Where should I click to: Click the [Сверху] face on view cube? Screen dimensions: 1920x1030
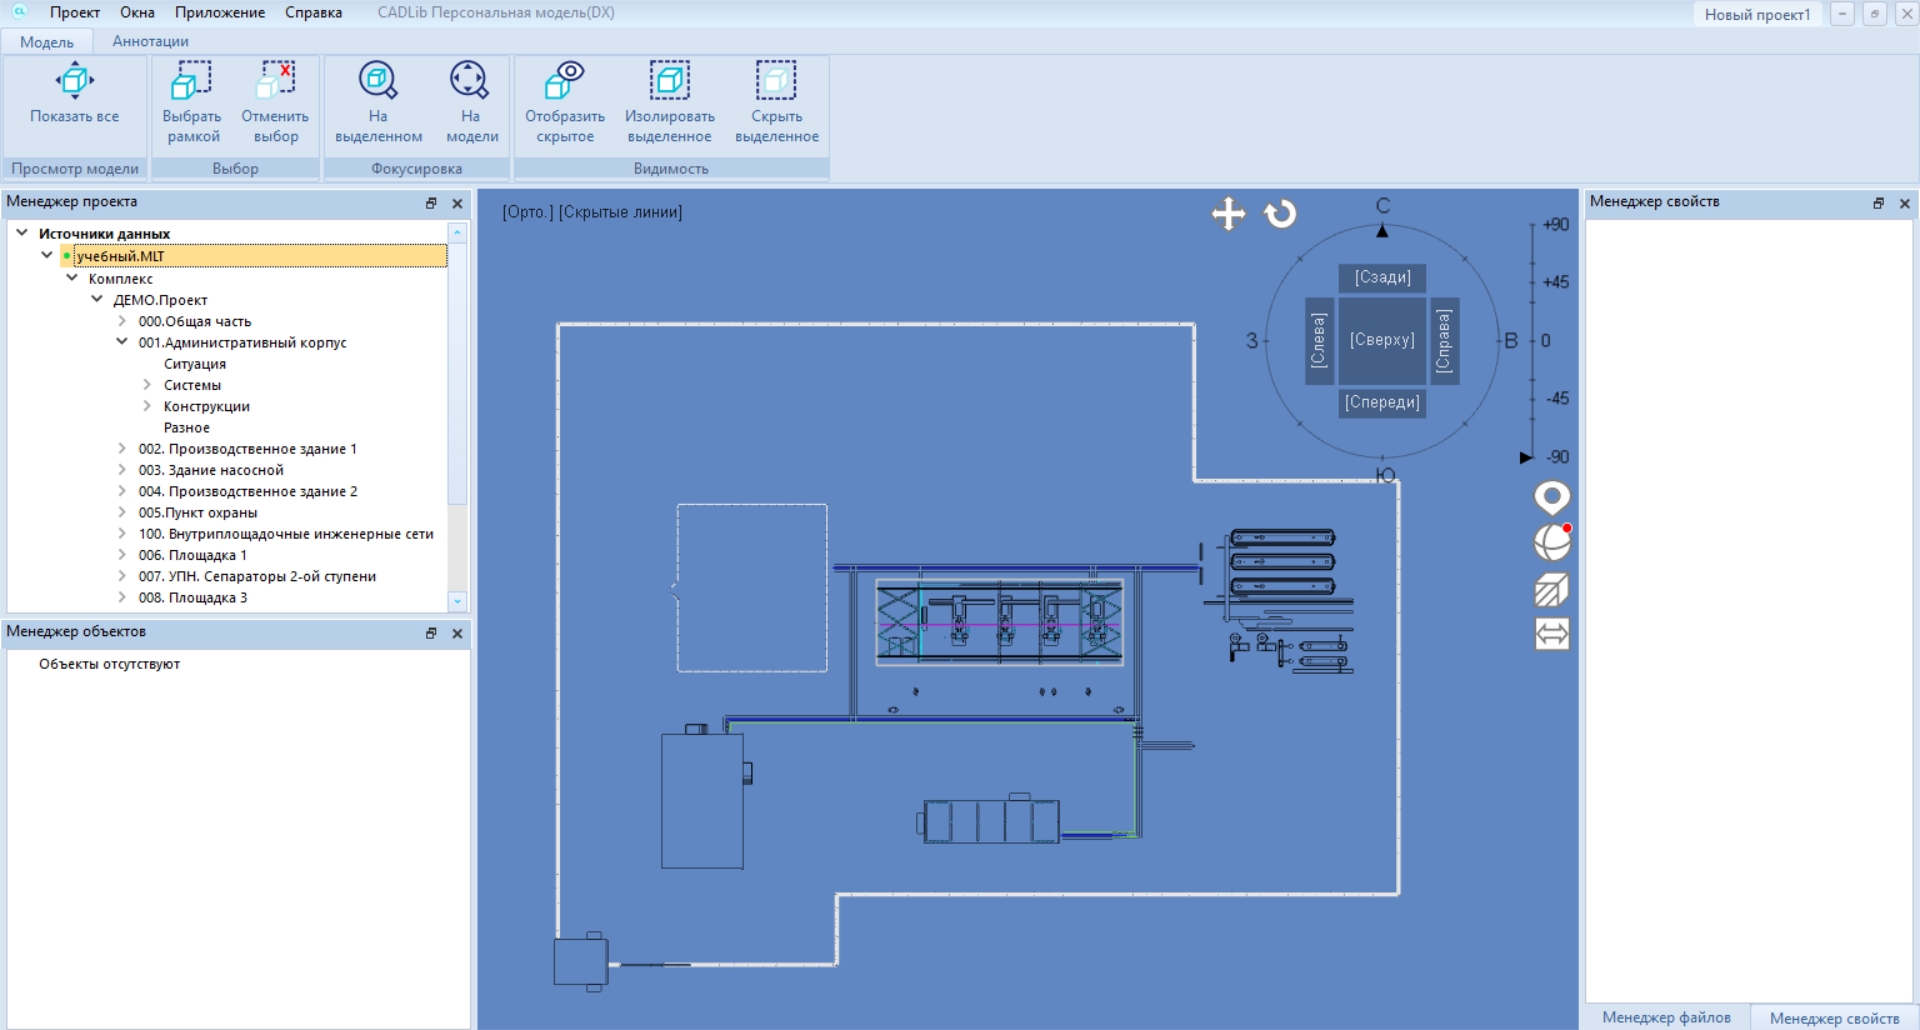1382,340
